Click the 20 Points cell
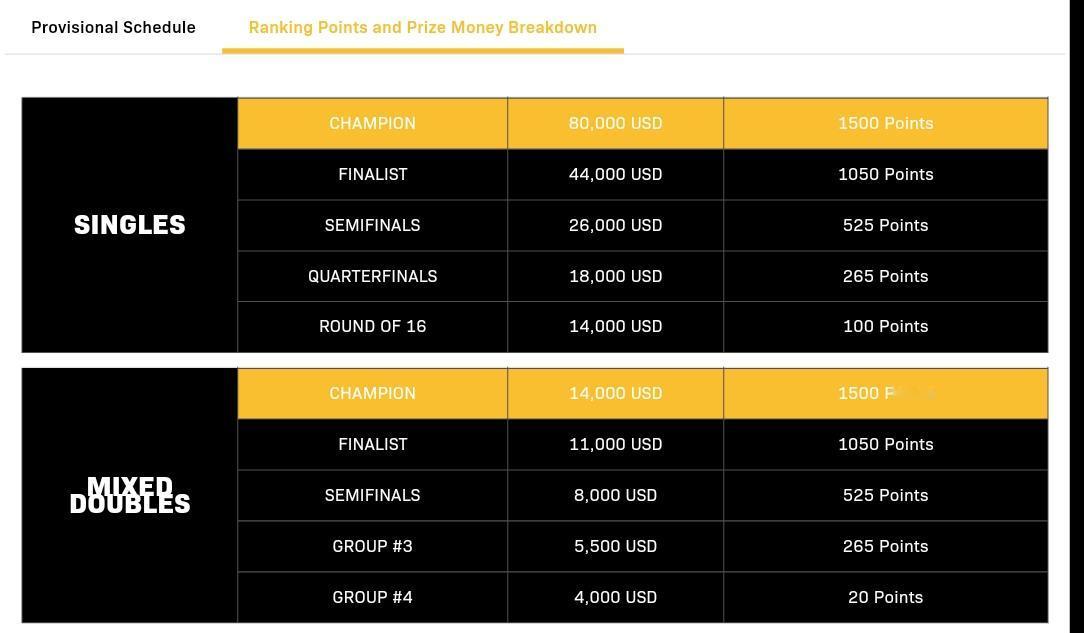The image size is (1084, 633). 885,597
